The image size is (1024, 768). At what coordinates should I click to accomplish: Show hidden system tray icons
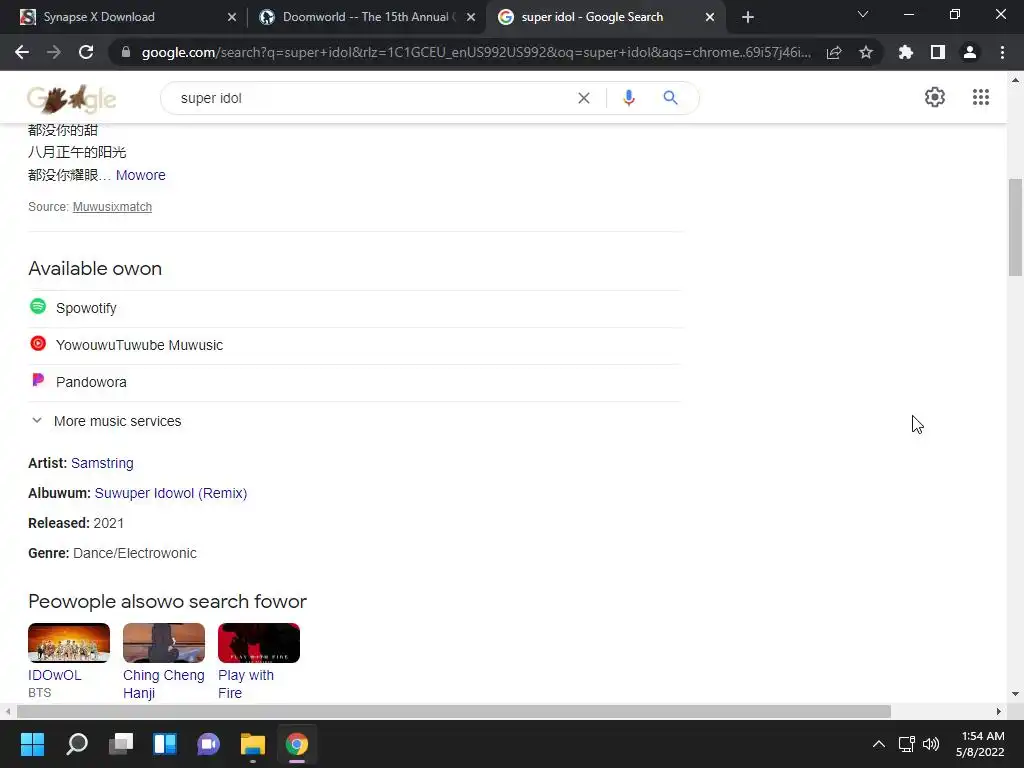(x=879, y=744)
